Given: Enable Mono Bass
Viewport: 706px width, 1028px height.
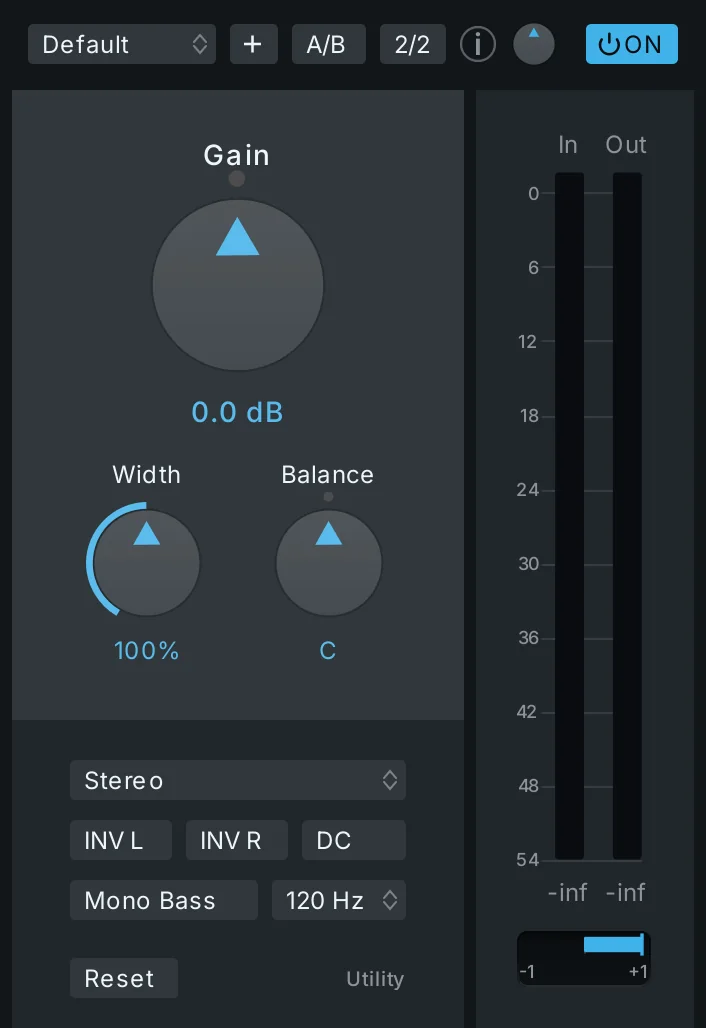Looking at the screenshot, I should pos(164,900).
